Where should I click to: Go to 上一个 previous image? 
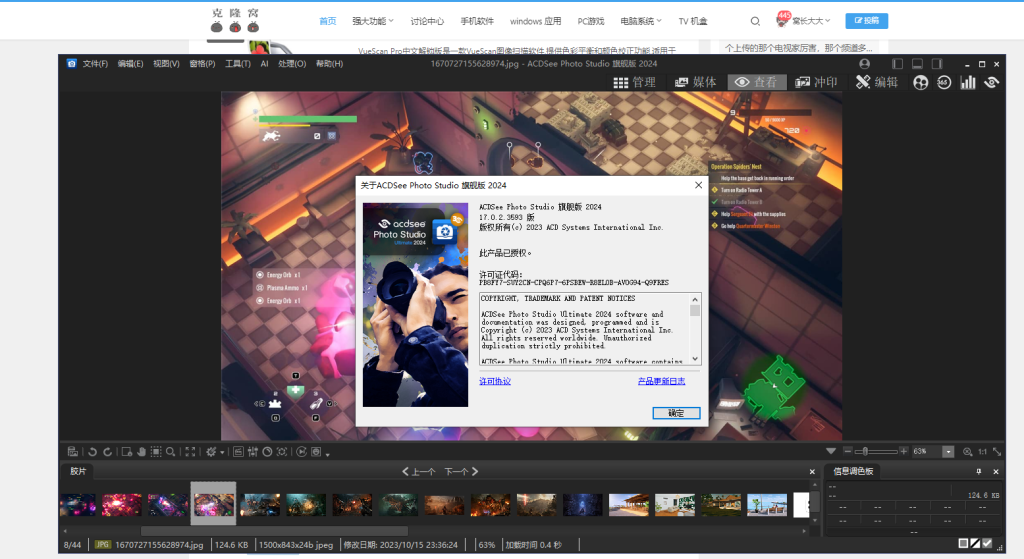(419, 471)
